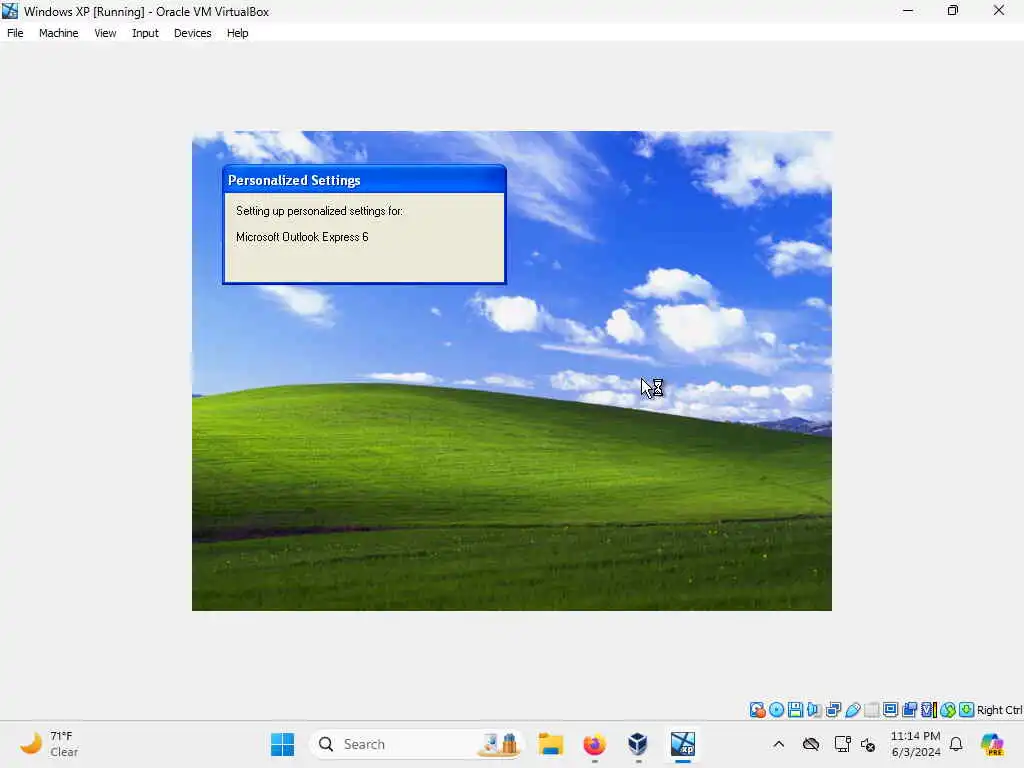Open the Windows Start menu
Viewport: 1024px width, 768px height.
point(282,744)
